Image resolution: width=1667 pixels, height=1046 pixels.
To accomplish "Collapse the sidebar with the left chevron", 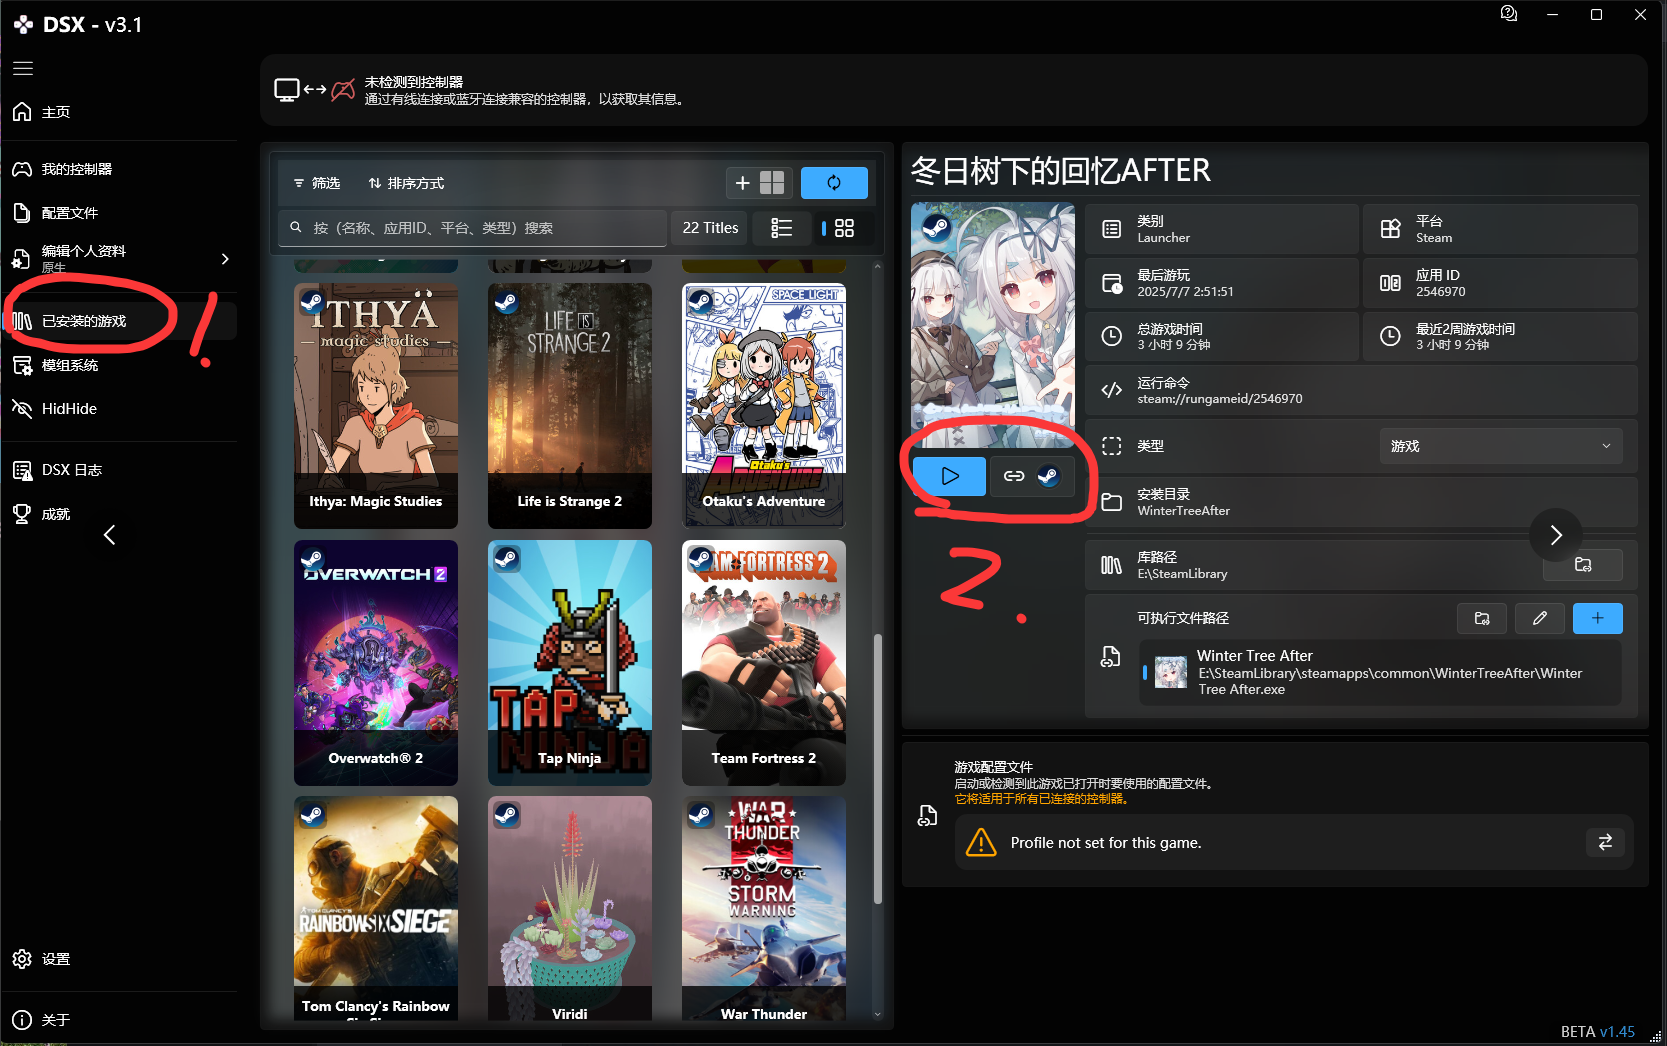I will tap(110, 536).
